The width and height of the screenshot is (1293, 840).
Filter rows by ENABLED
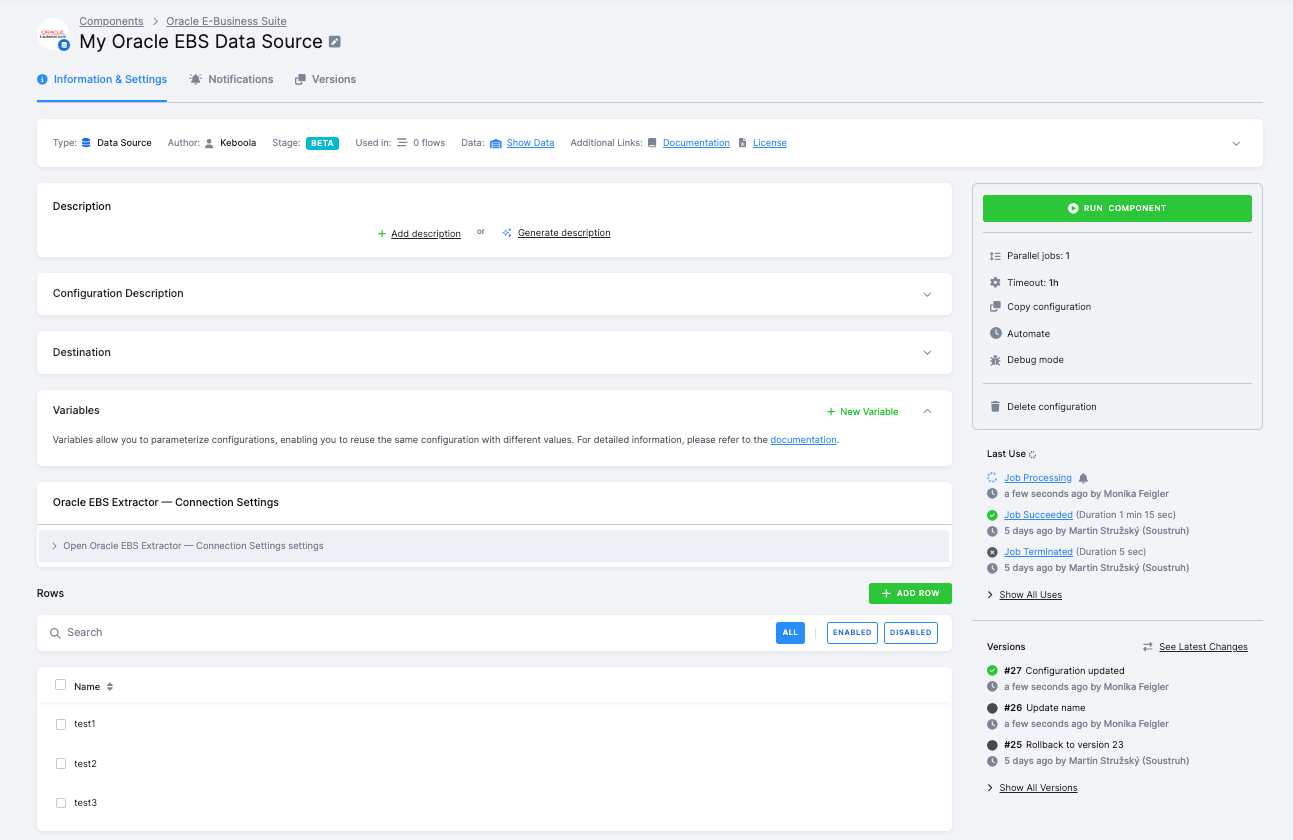pos(852,633)
